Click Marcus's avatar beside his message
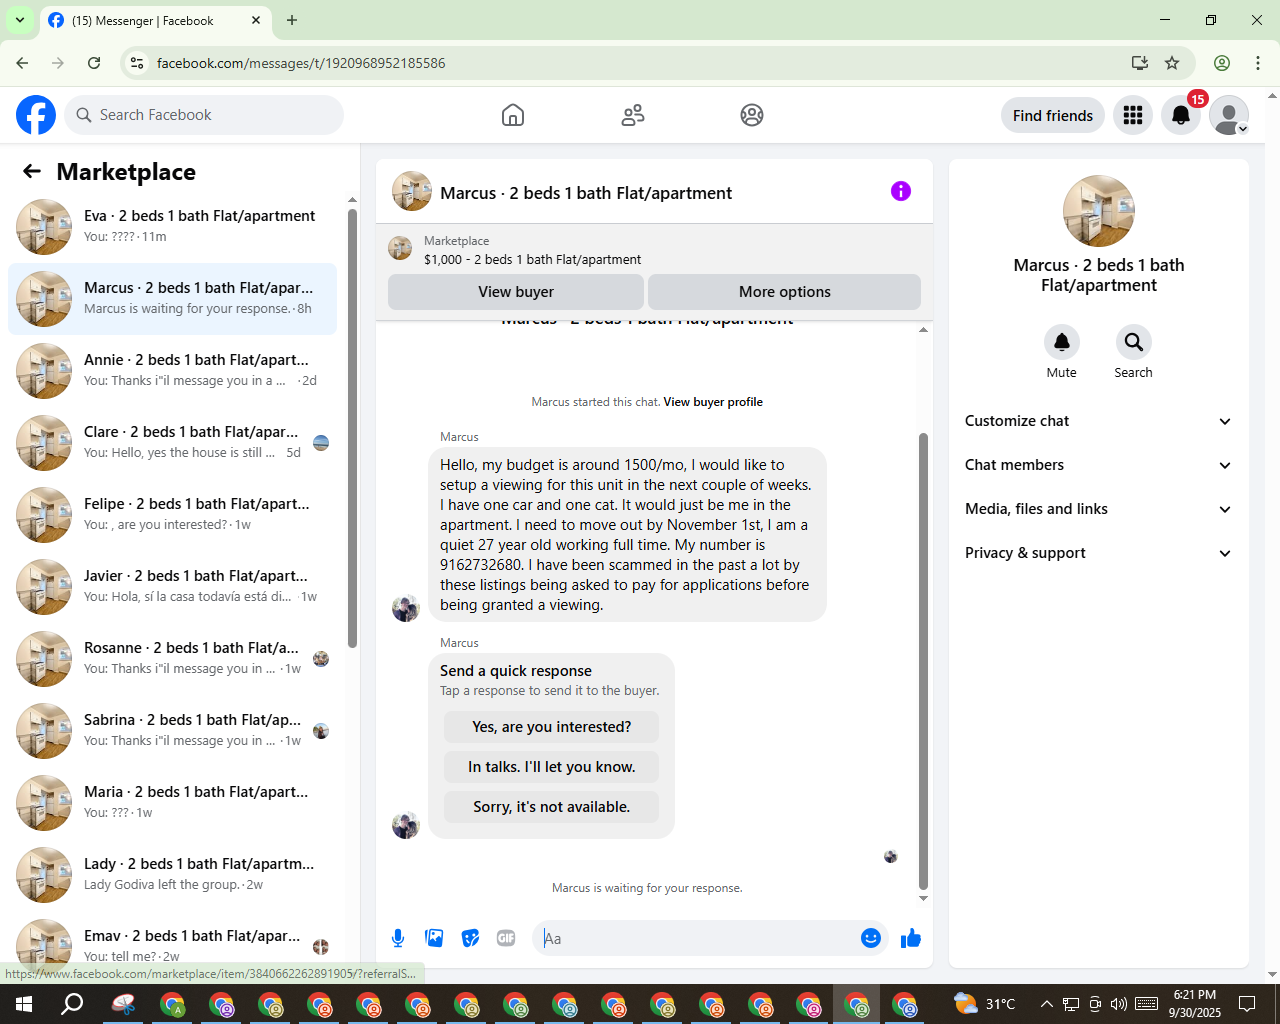This screenshot has height=1024, width=1280. click(405, 608)
